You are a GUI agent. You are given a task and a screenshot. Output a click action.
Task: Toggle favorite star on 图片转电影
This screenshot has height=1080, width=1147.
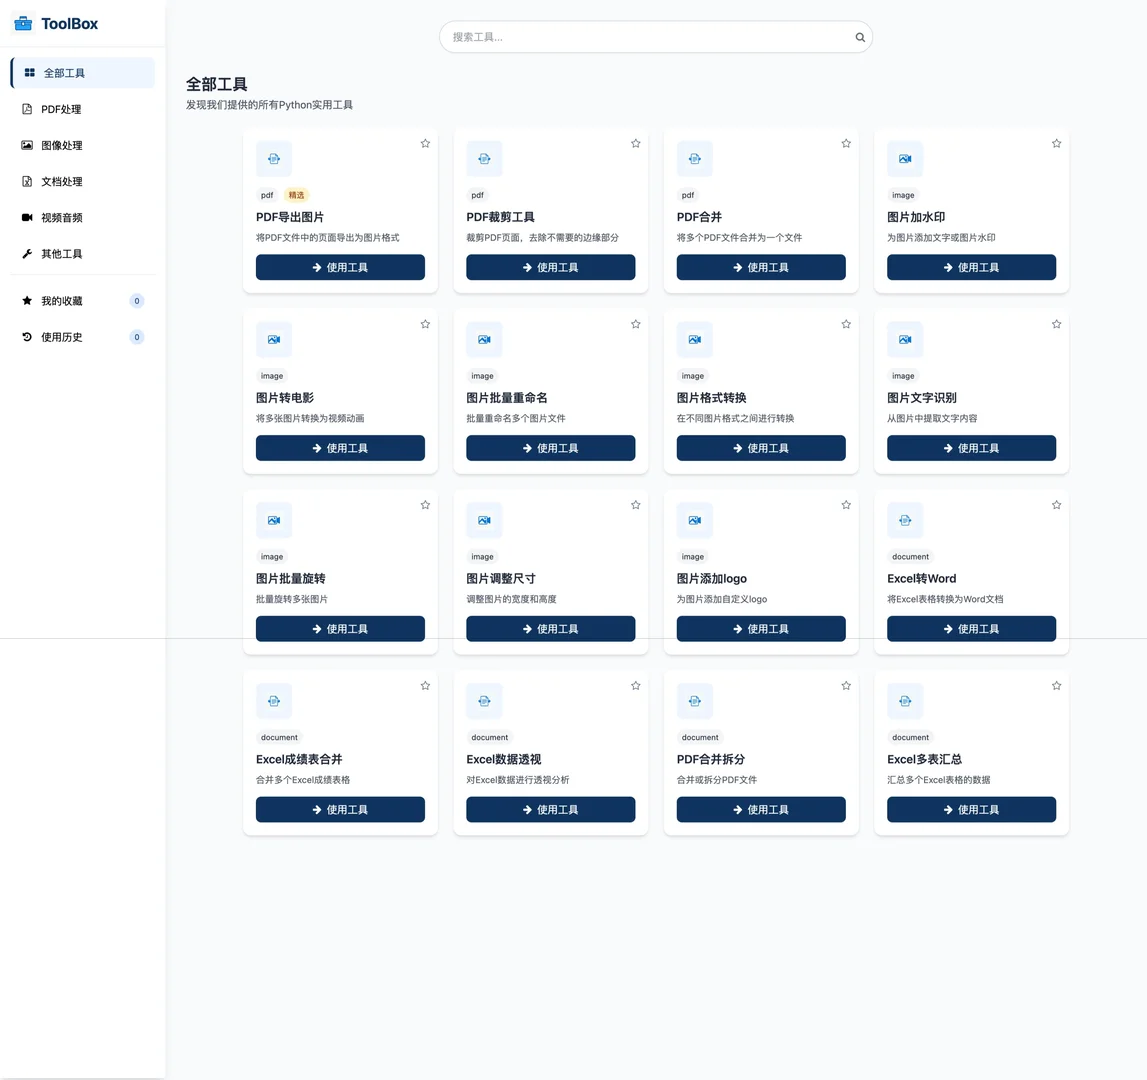[x=425, y=324]
